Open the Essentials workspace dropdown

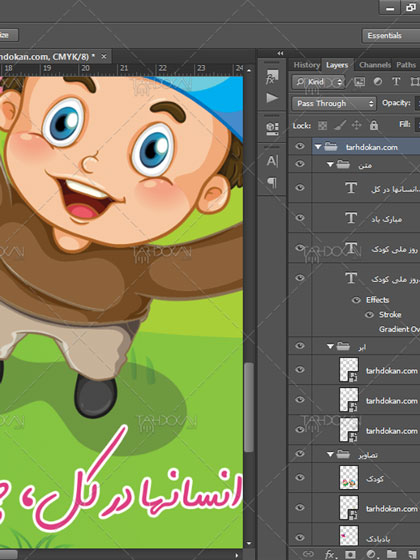coord(391,35)
